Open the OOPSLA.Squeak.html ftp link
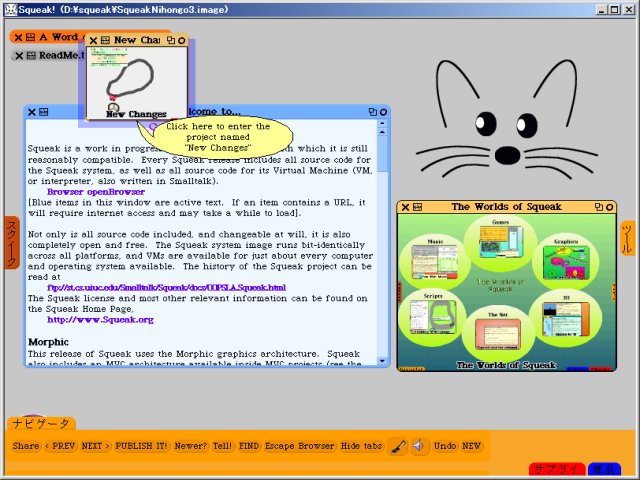Screen dimensions: 640x480 coord(167,287)
